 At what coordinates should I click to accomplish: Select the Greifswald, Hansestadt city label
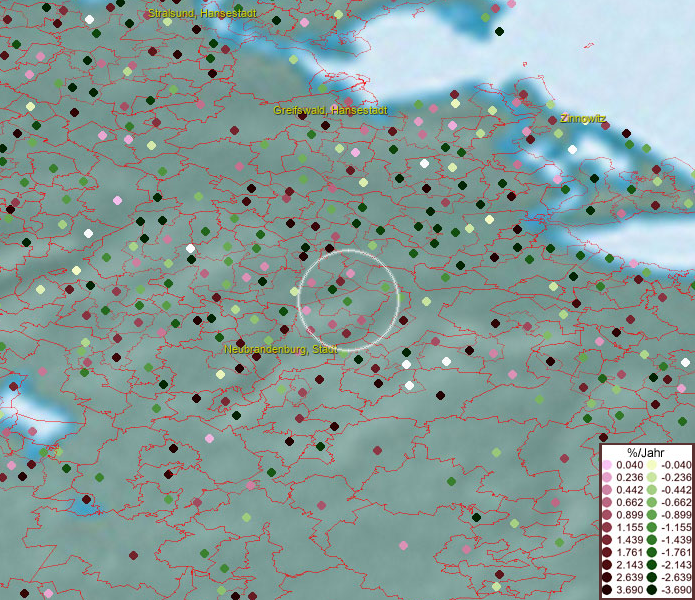pyautogui.click(x=329, y=109)
